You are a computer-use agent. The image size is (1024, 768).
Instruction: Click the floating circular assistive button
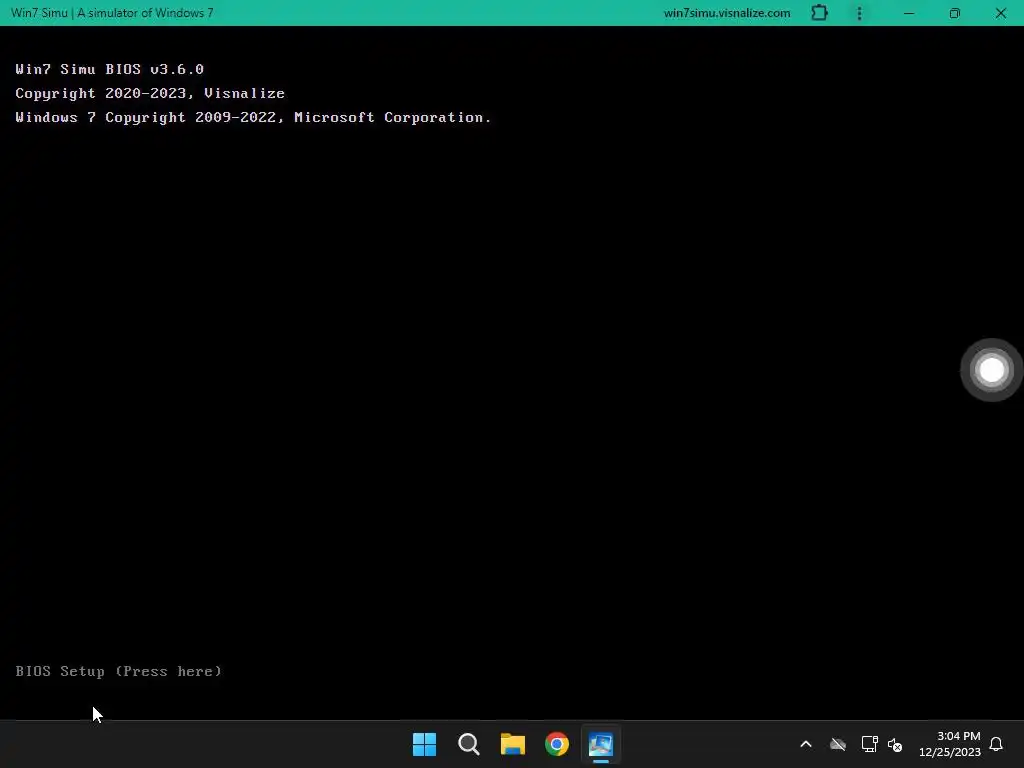991,370
